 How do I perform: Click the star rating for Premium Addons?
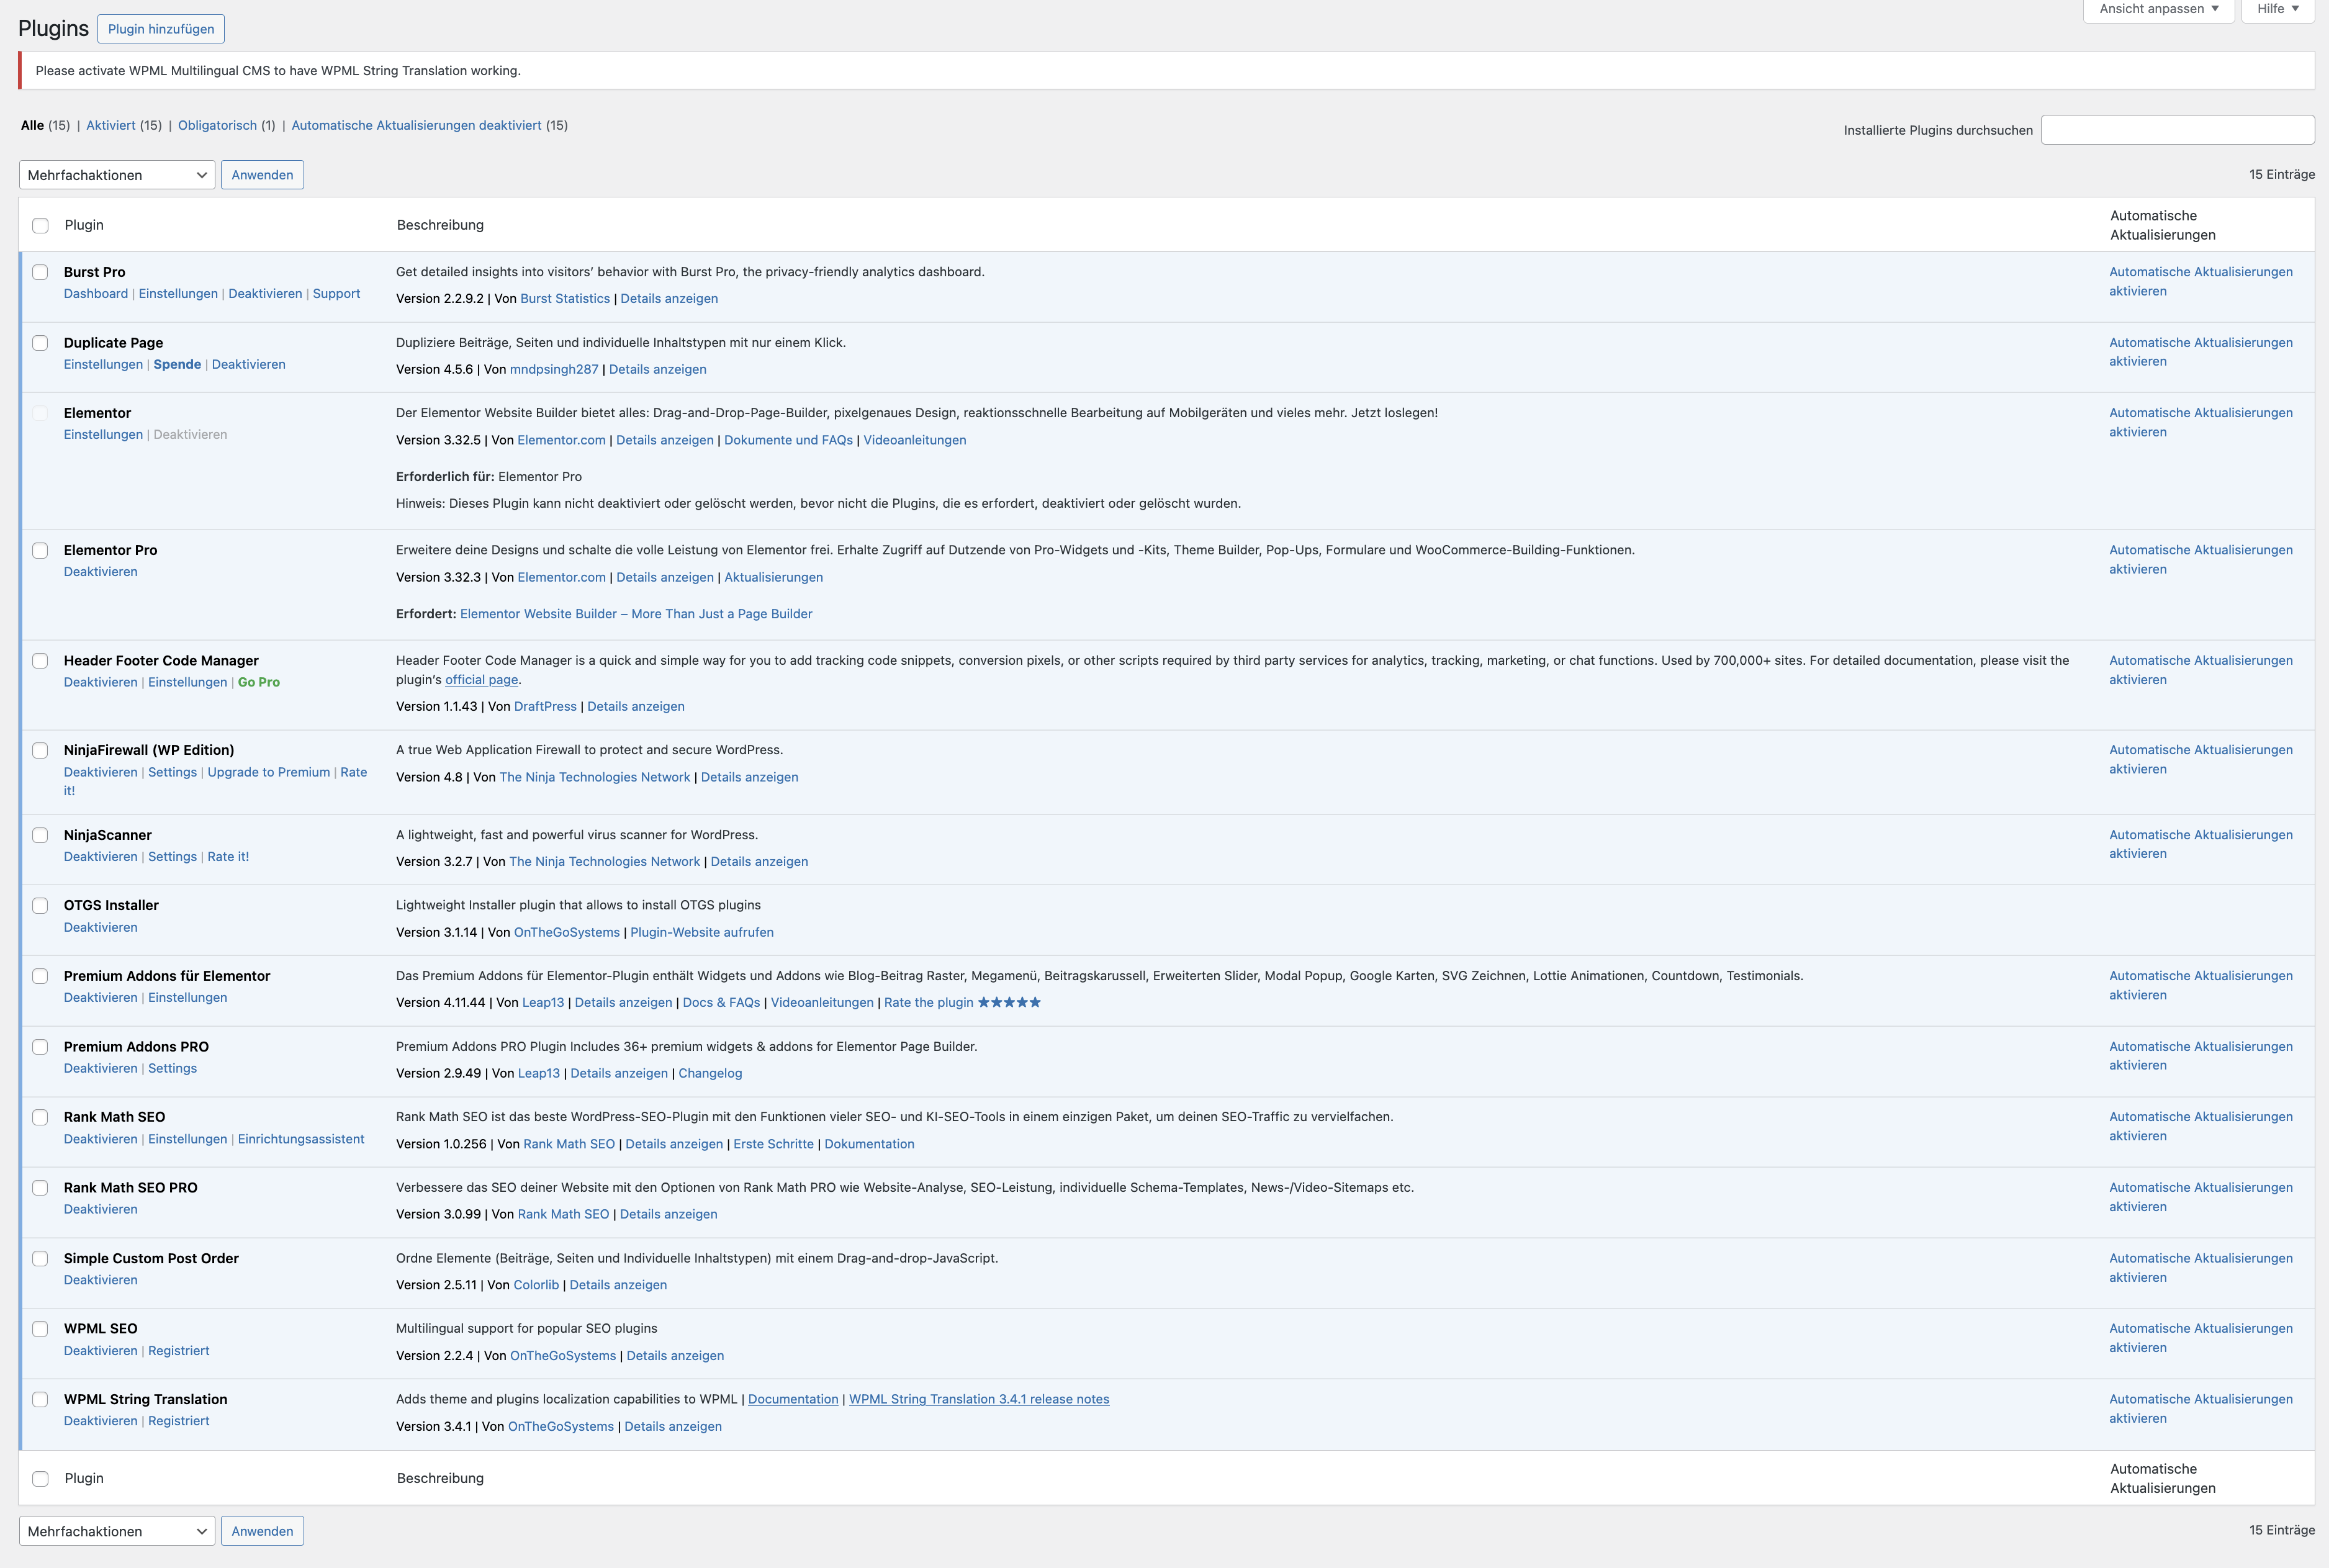click(1009, 1002)
